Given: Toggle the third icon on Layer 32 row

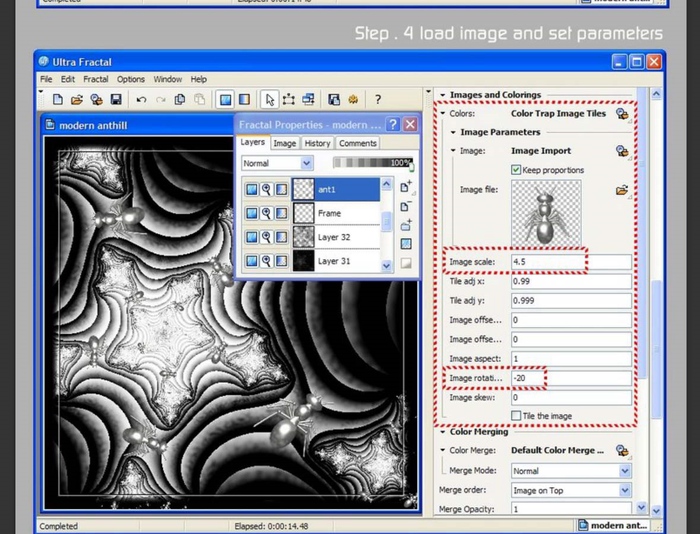Looking at the screenshot, I should (281, 237).
